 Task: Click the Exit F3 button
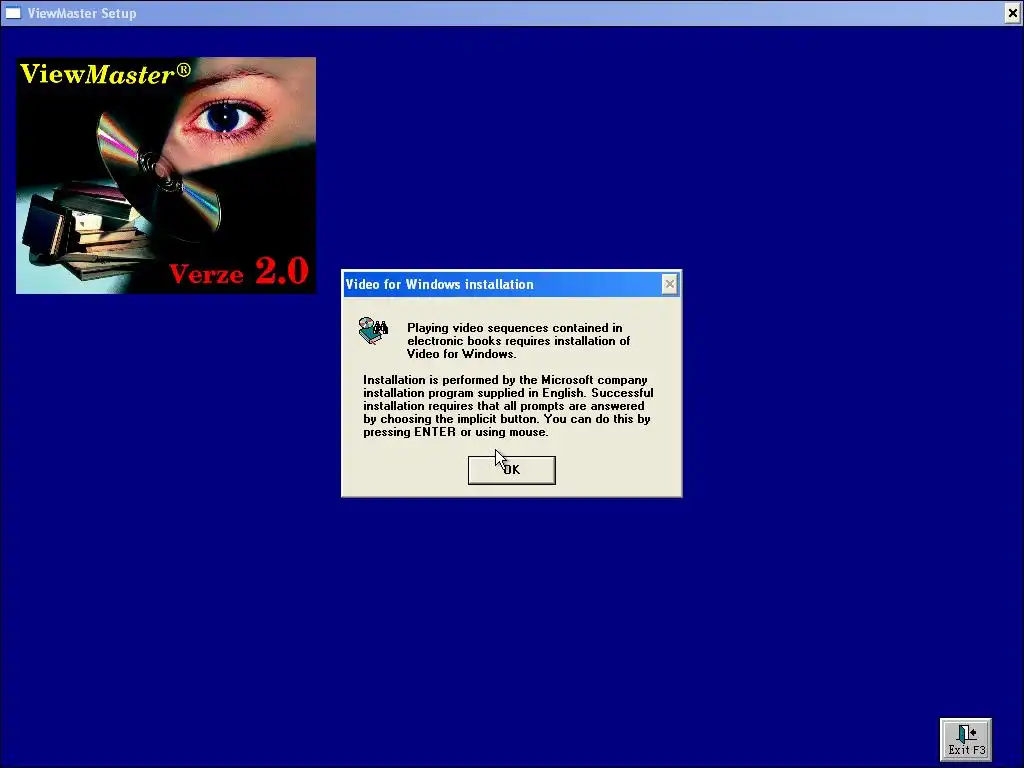click(966, 740)
